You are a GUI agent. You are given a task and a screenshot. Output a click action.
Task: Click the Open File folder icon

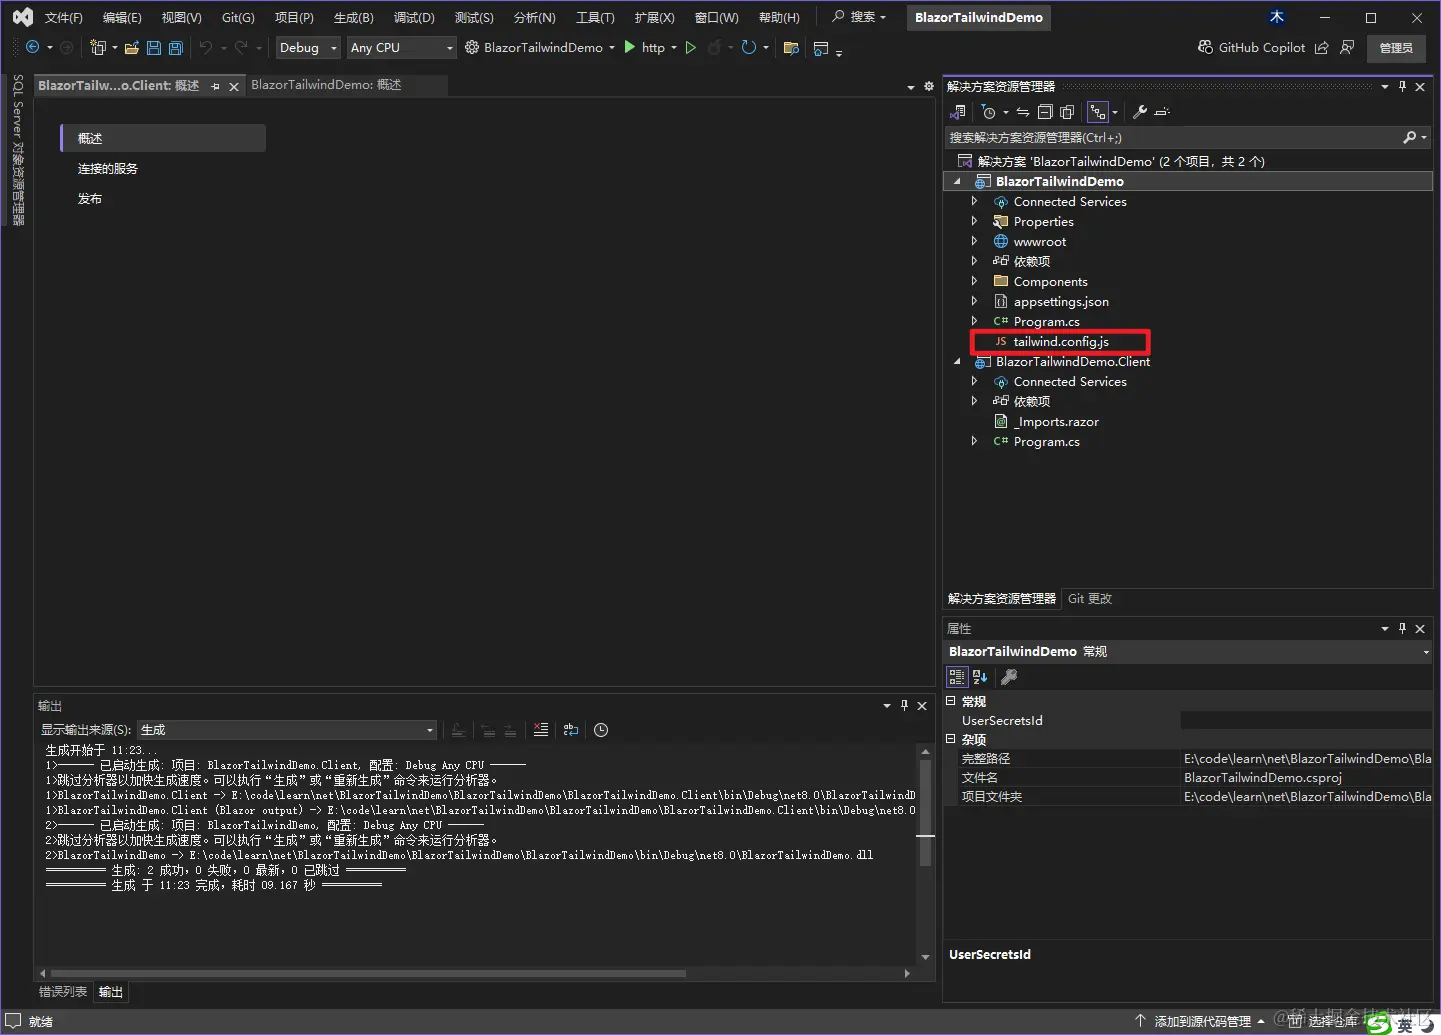[x=131, y=47]
